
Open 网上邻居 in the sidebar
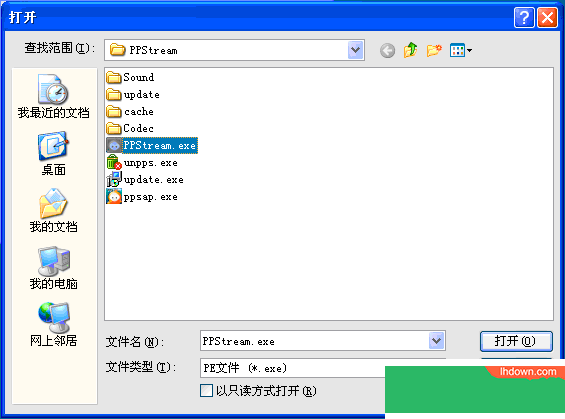[53, 324]
